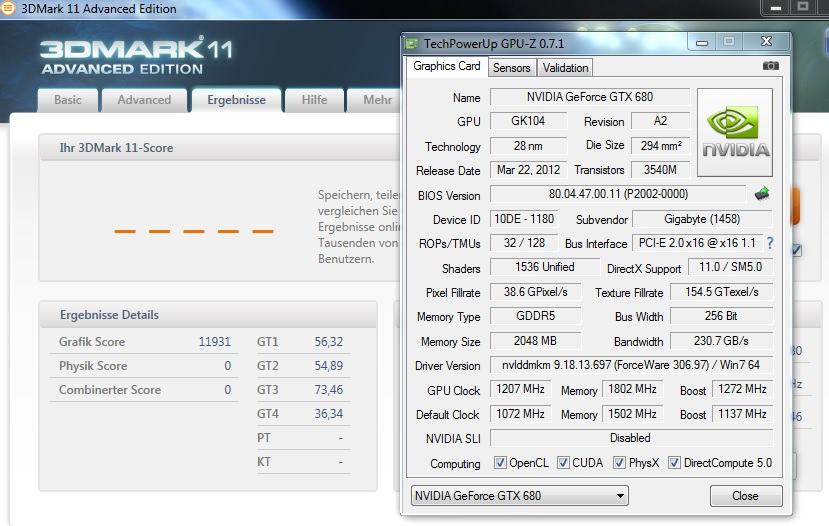Click the Name field NVIDIA GeForce GTX 680

[x=589, y=97]
